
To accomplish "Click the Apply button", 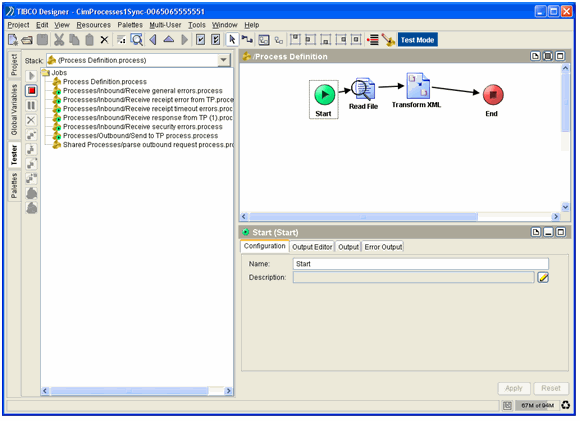I will [x=514, y=389].
